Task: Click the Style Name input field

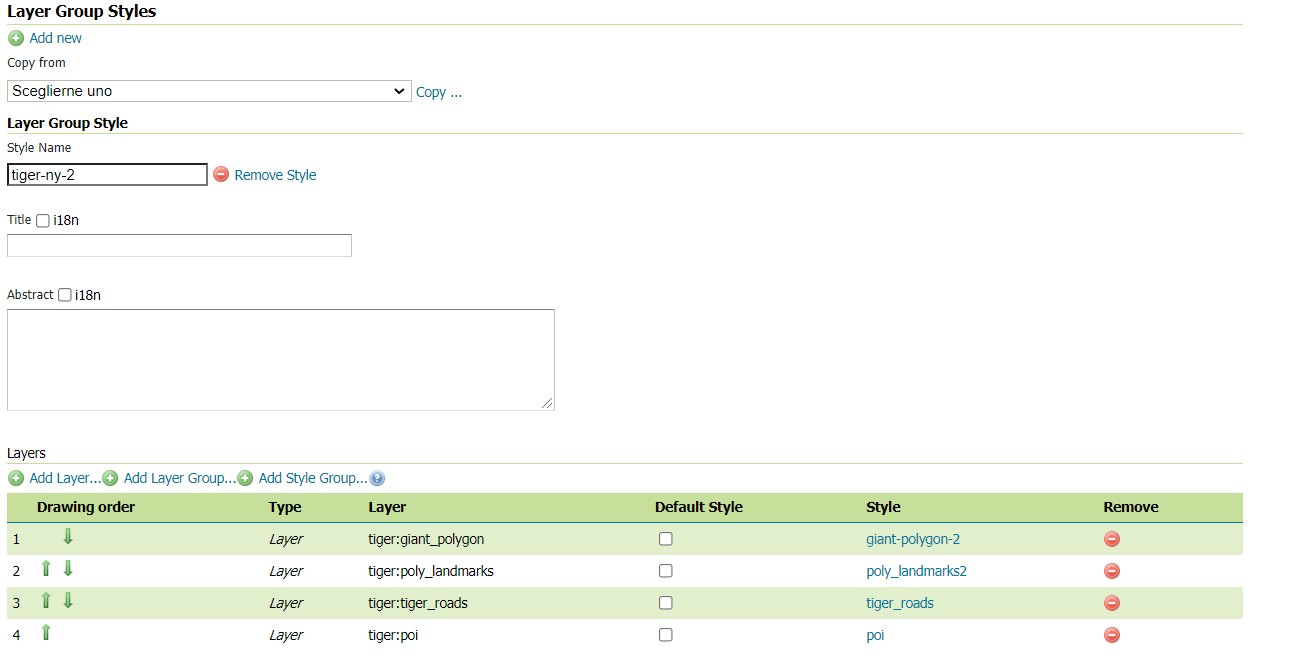Action: [107, 175]
